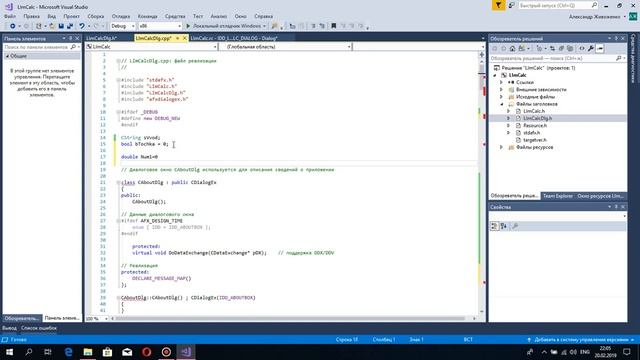Click the Quick Launch search field
Screen dimensions: 640x360
[558, 5]
